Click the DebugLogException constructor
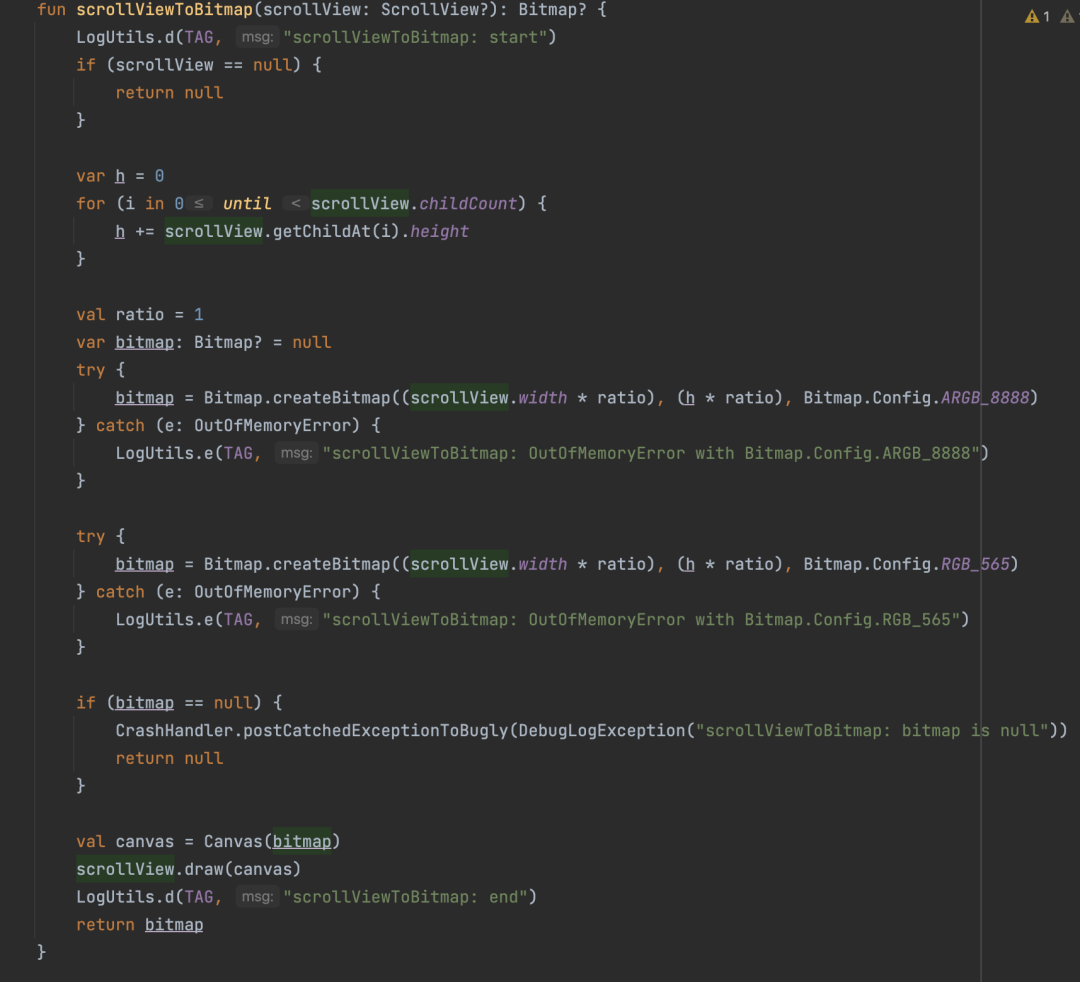The height and width of the screenshot is (982, 1080). click(x=602, y=731)
